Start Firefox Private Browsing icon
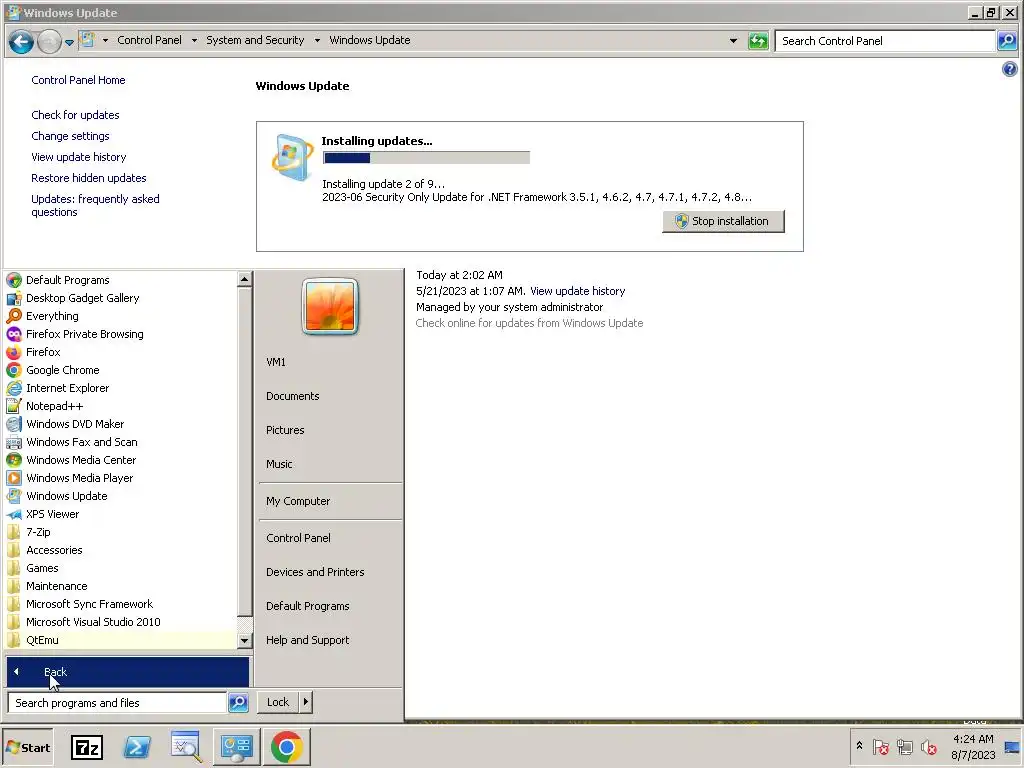 point(14,334)
